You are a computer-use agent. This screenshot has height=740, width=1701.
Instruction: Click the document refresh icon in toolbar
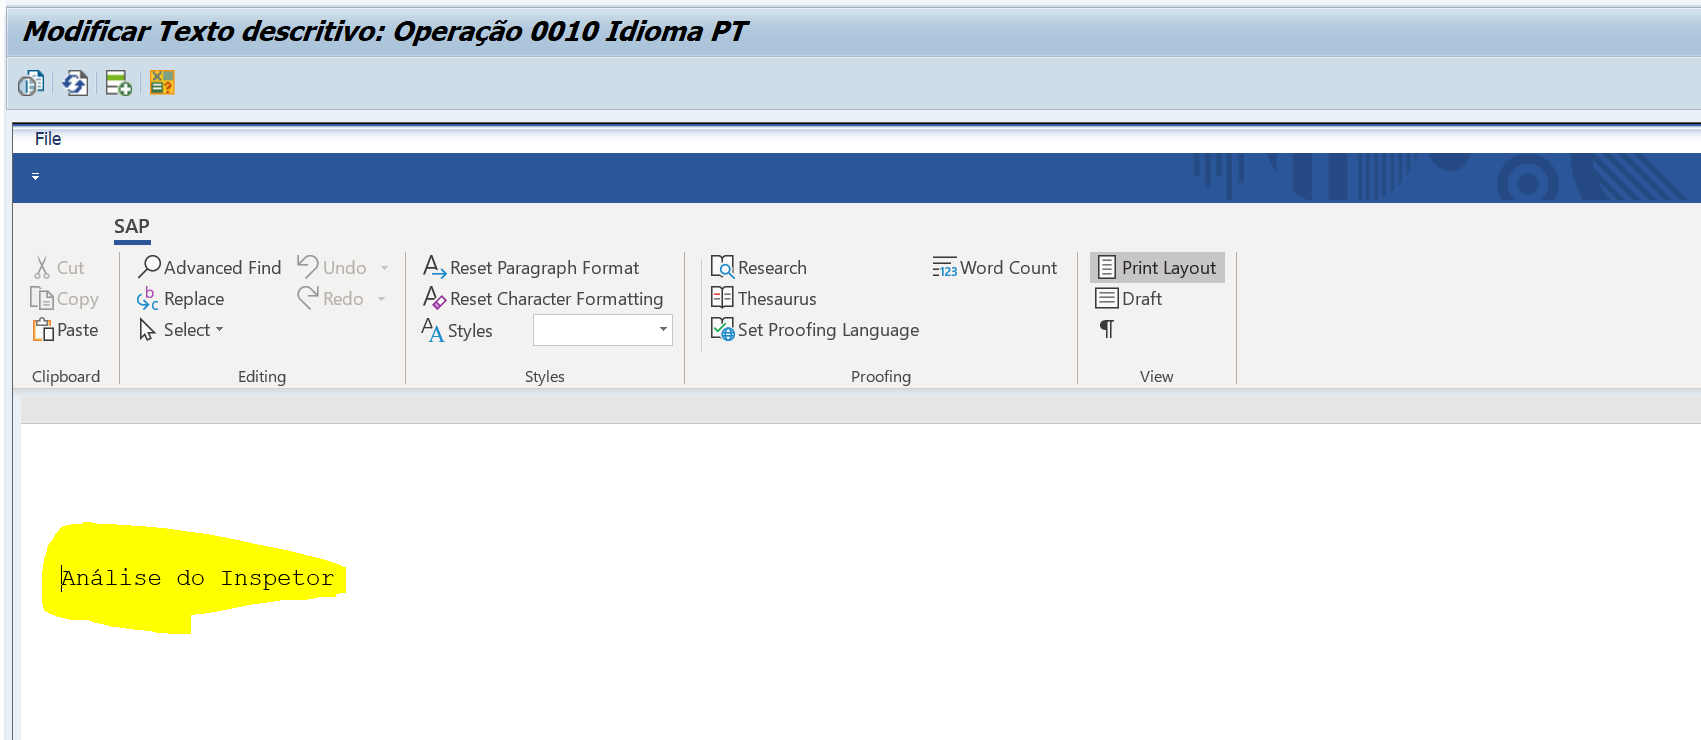tap(75, 83)
